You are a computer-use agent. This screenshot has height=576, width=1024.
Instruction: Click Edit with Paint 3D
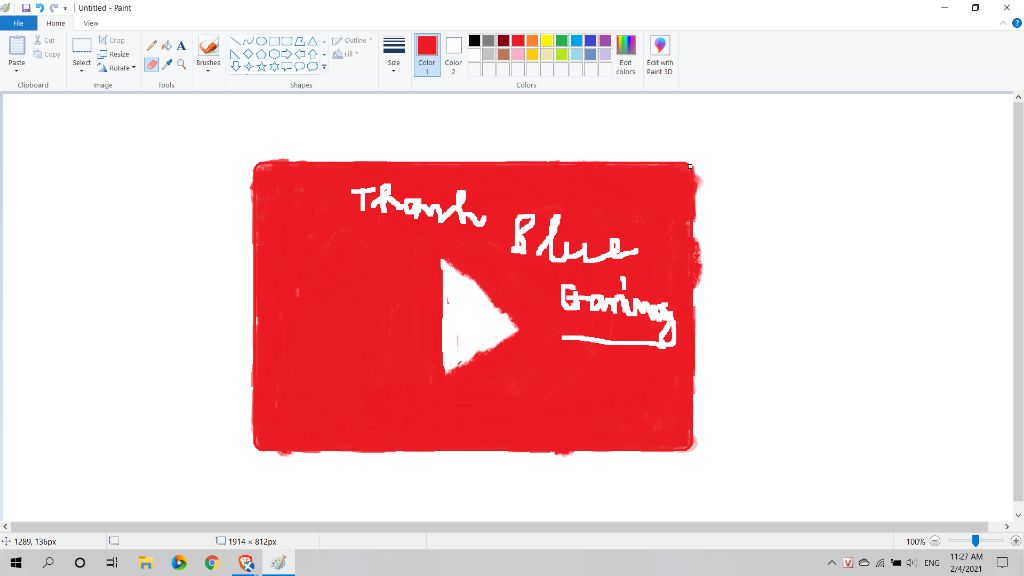[x=660, y=54]
